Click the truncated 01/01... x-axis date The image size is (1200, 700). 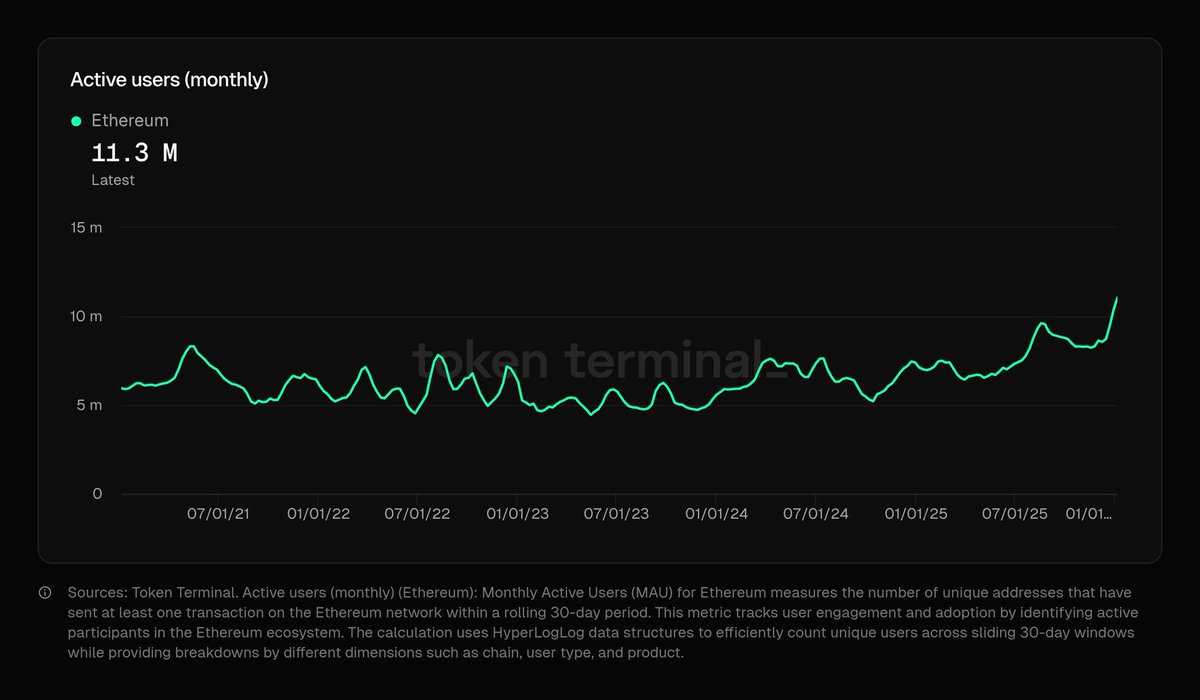(1090, 514)
